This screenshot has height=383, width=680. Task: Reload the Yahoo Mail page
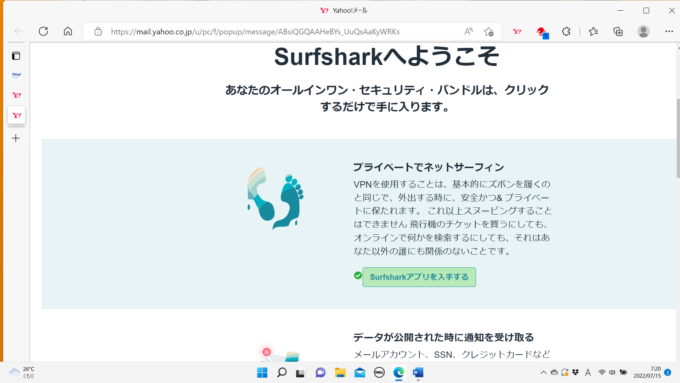[x=43, y=31]
